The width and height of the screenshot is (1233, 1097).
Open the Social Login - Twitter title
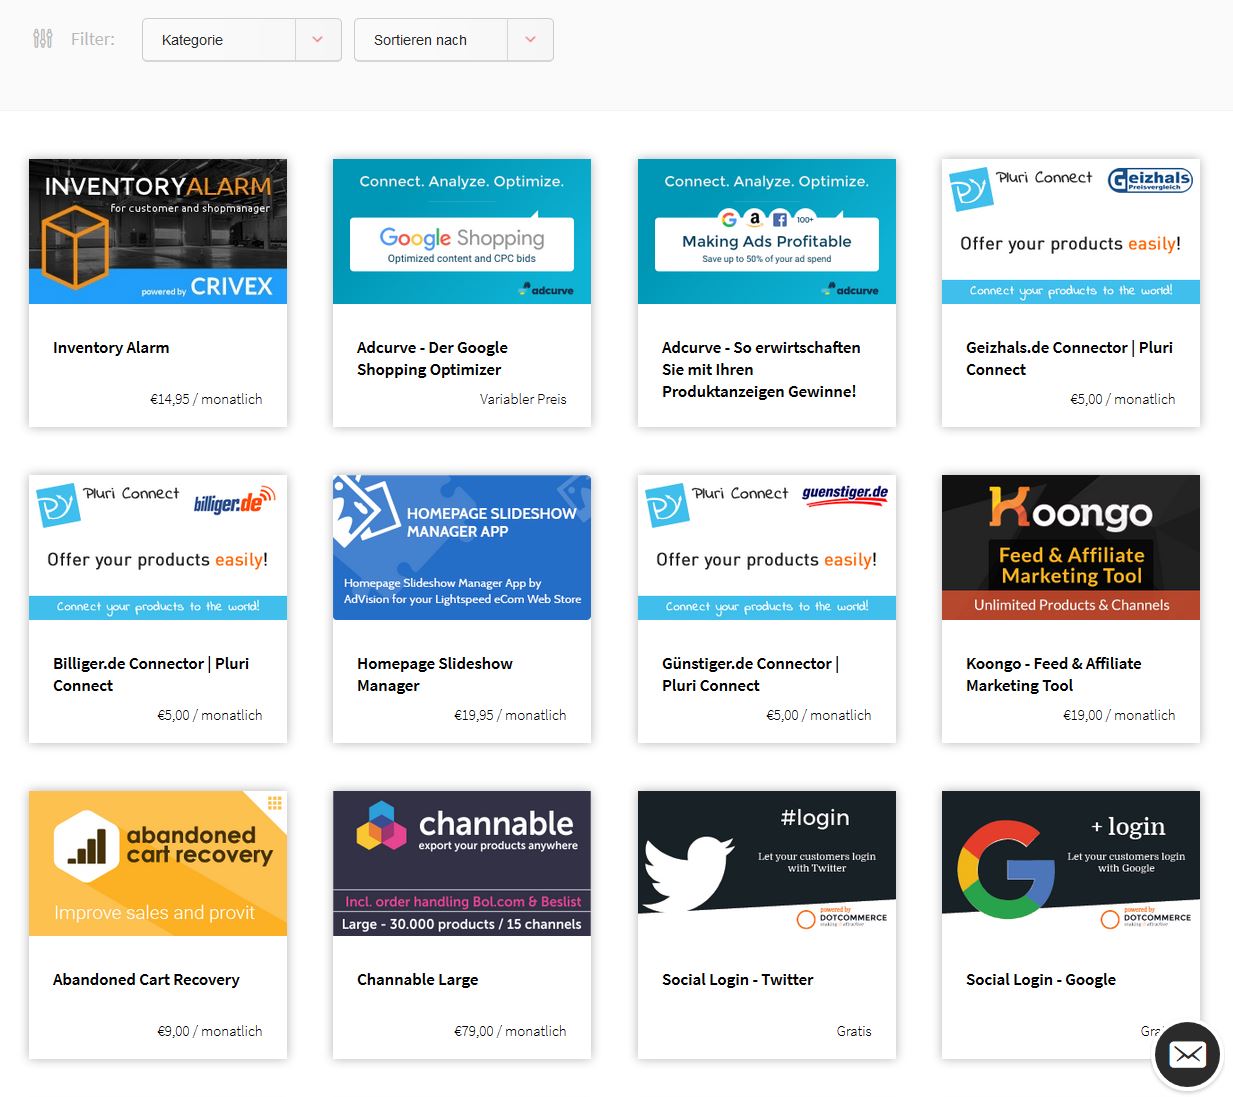[738, 980]
